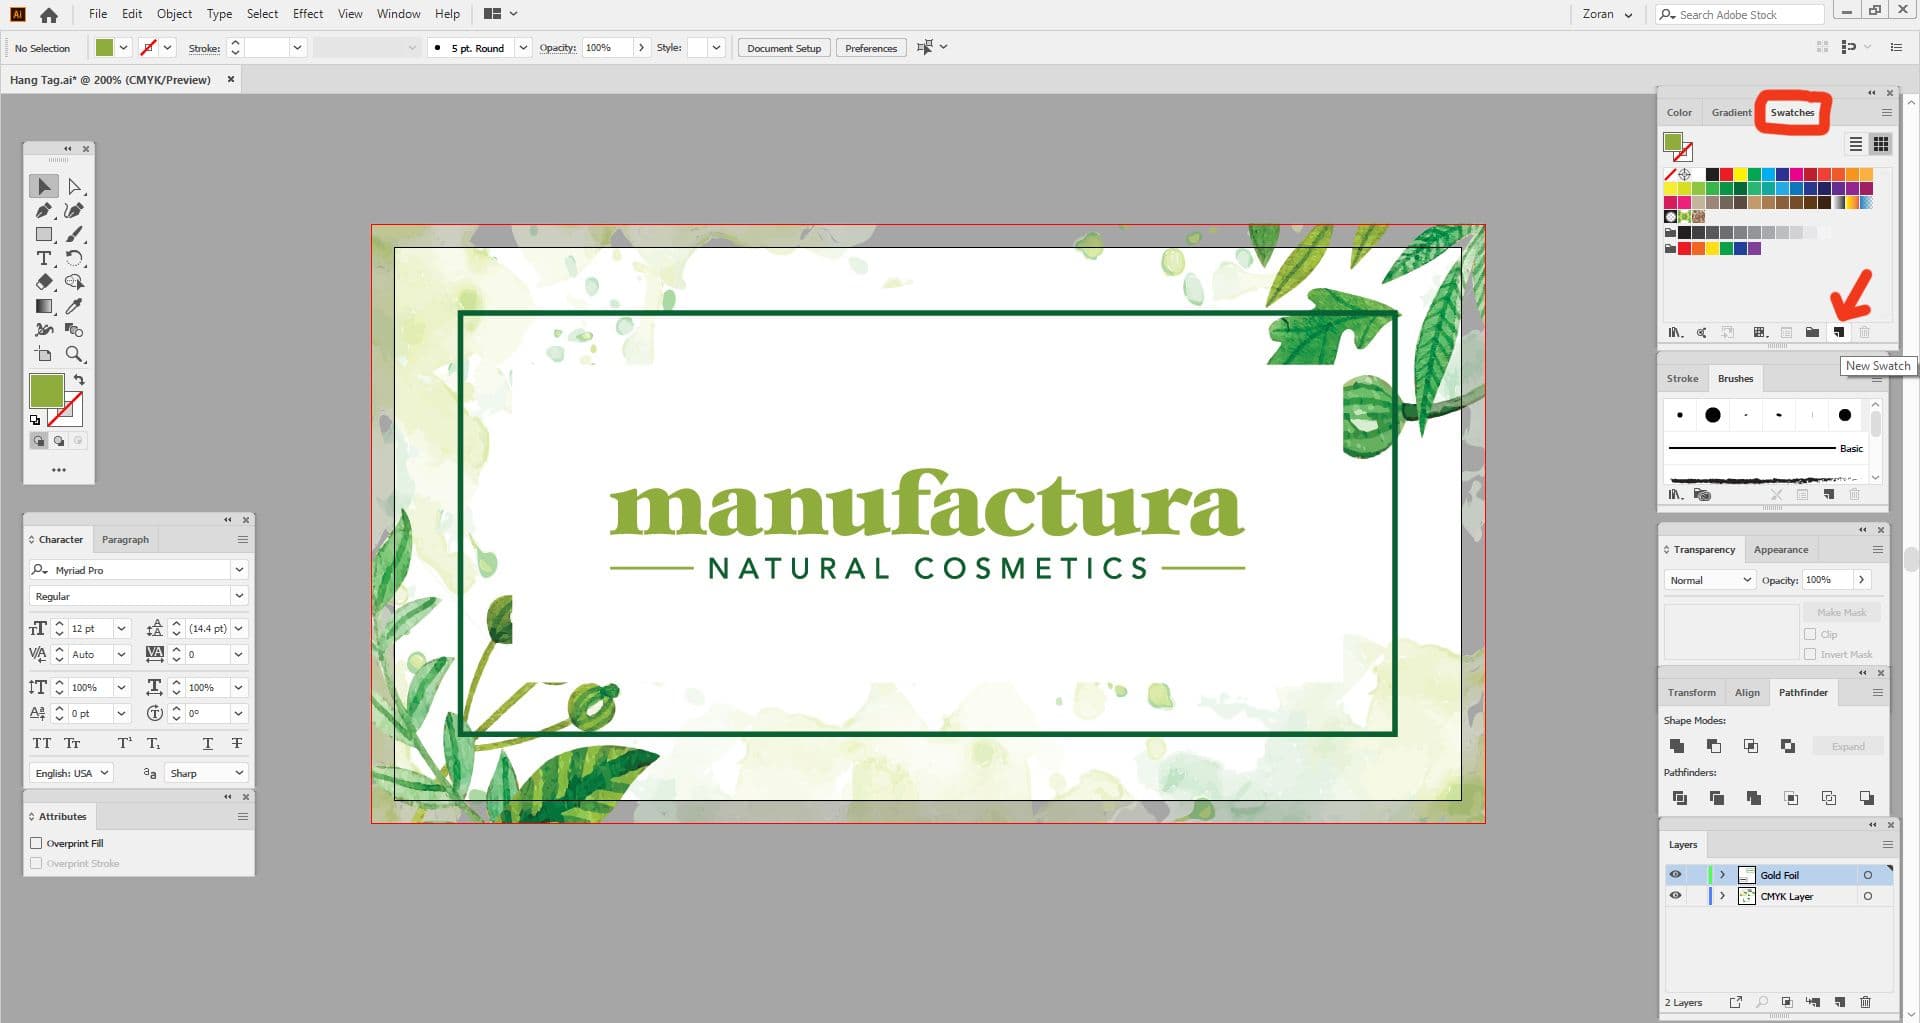This screenshot has height=1023, width=1920.
Task: Apply Unite shape mode in Pathfinder
Action: [x=1677, y=745]
